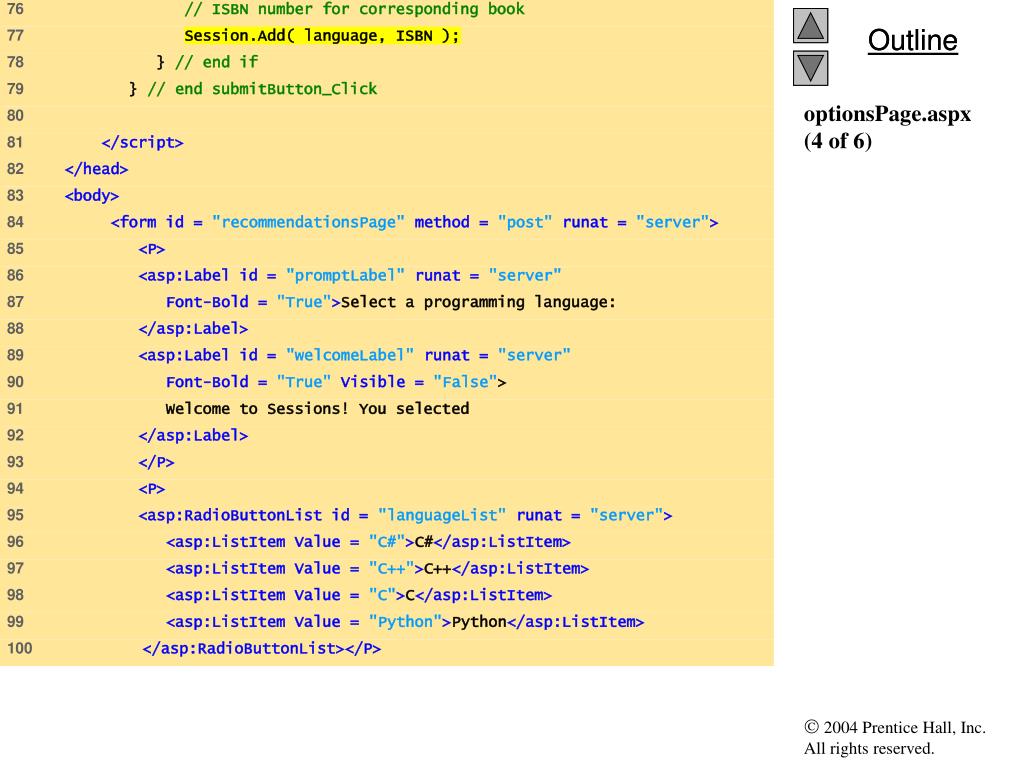Click the "welcomeLabel" id value

coord(350,355)
